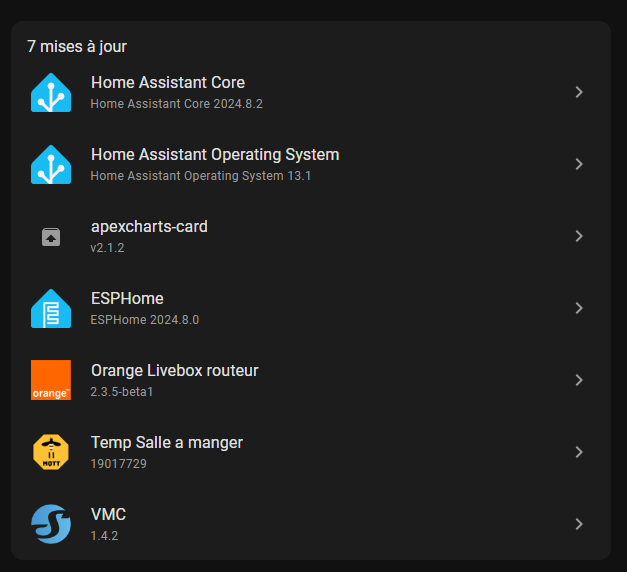Open chevron on VMC row

pos(579,524)
